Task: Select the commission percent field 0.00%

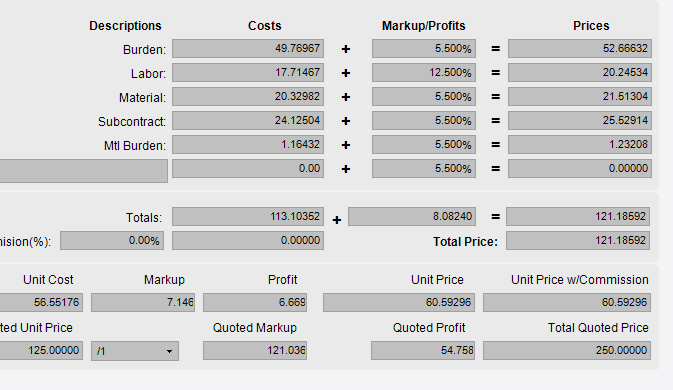Action: pyautogui.click(x=112, y=241)
